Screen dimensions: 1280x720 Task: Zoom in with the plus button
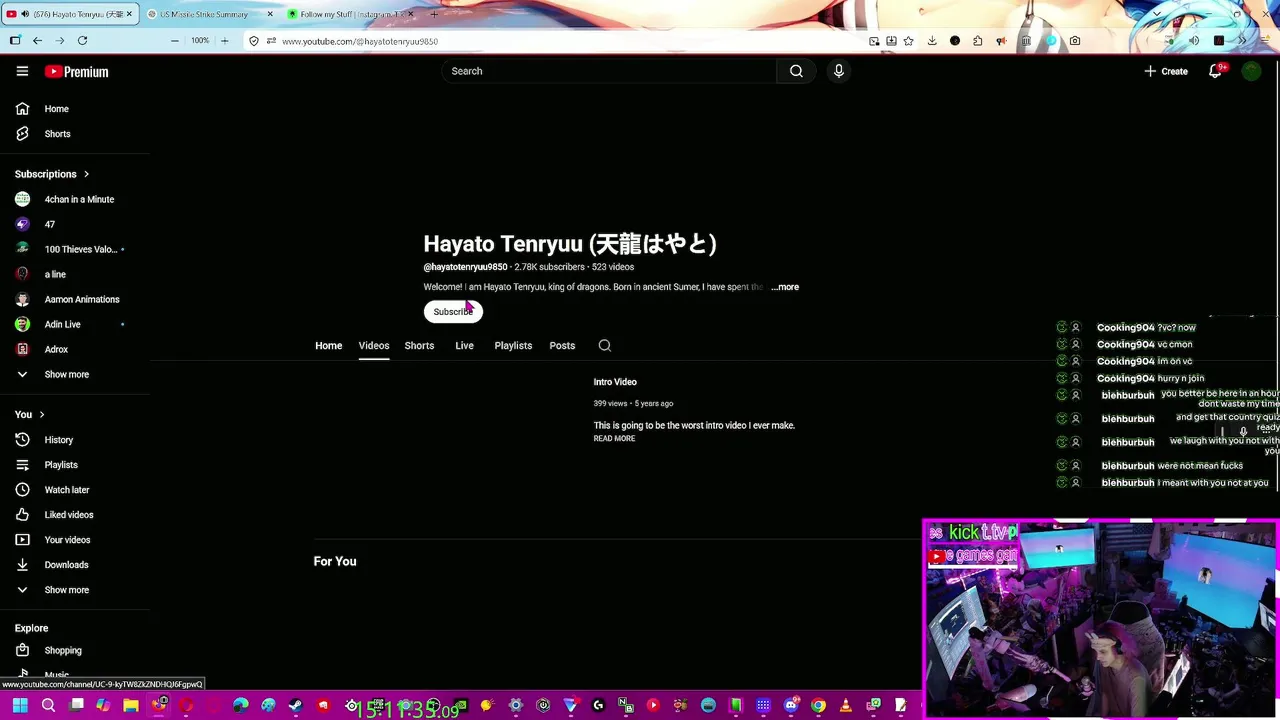(224, 41)
